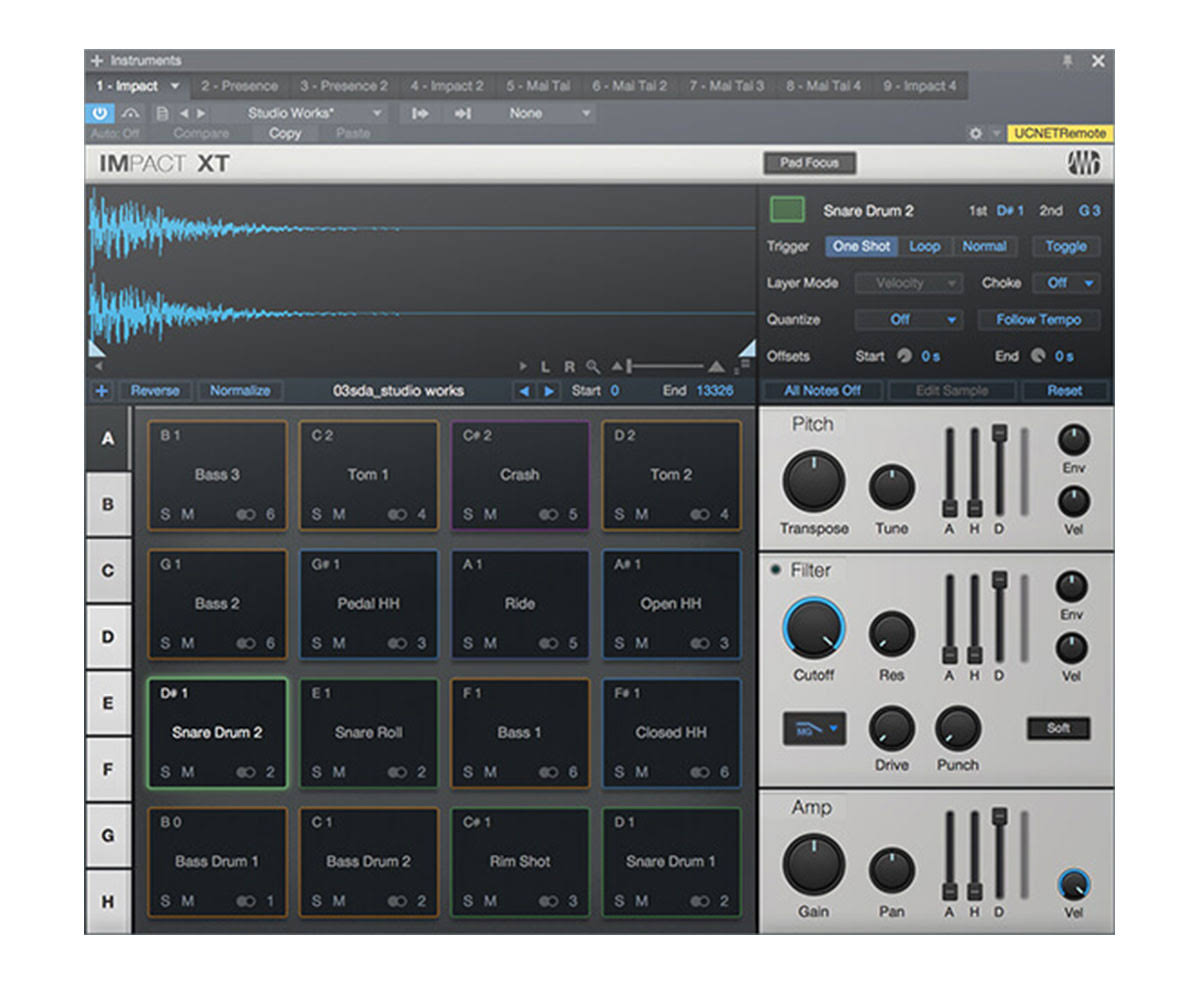
Task: Preview sample with small play triangle
Action: point(523,367)
